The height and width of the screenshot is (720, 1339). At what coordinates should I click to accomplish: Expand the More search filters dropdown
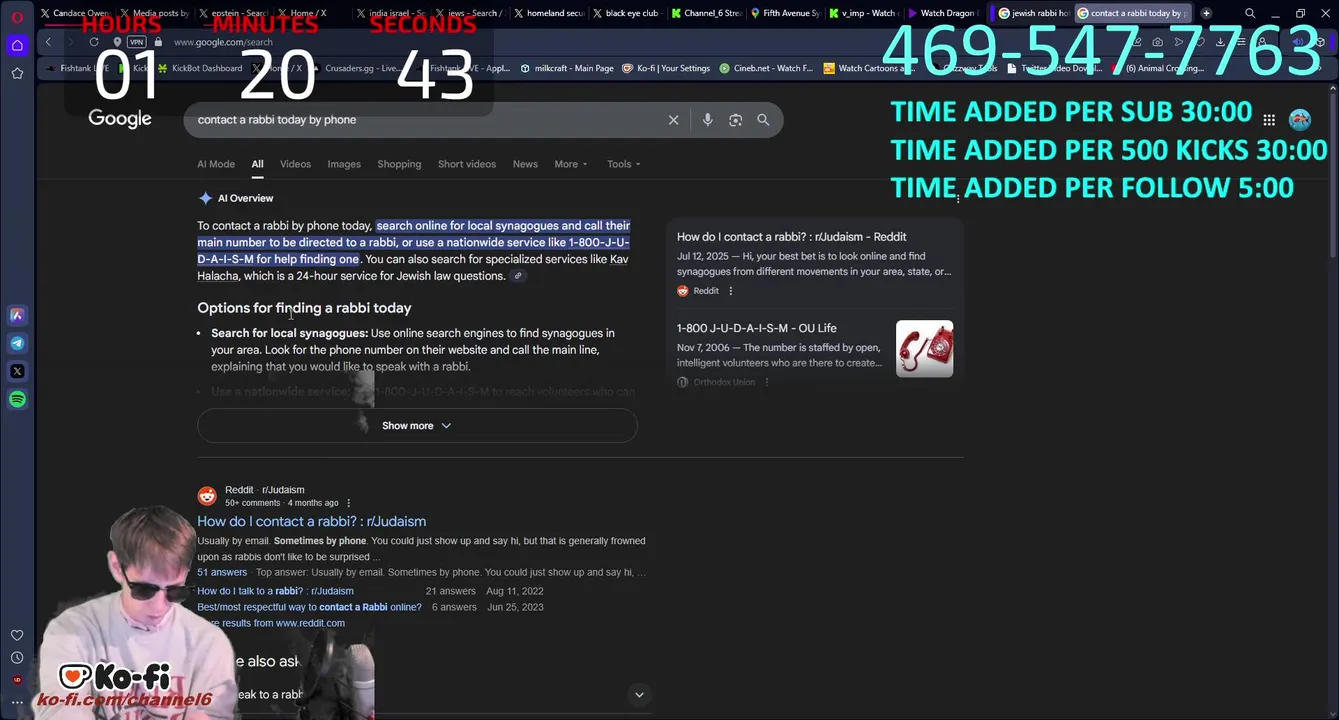click(x=571, y=164)
